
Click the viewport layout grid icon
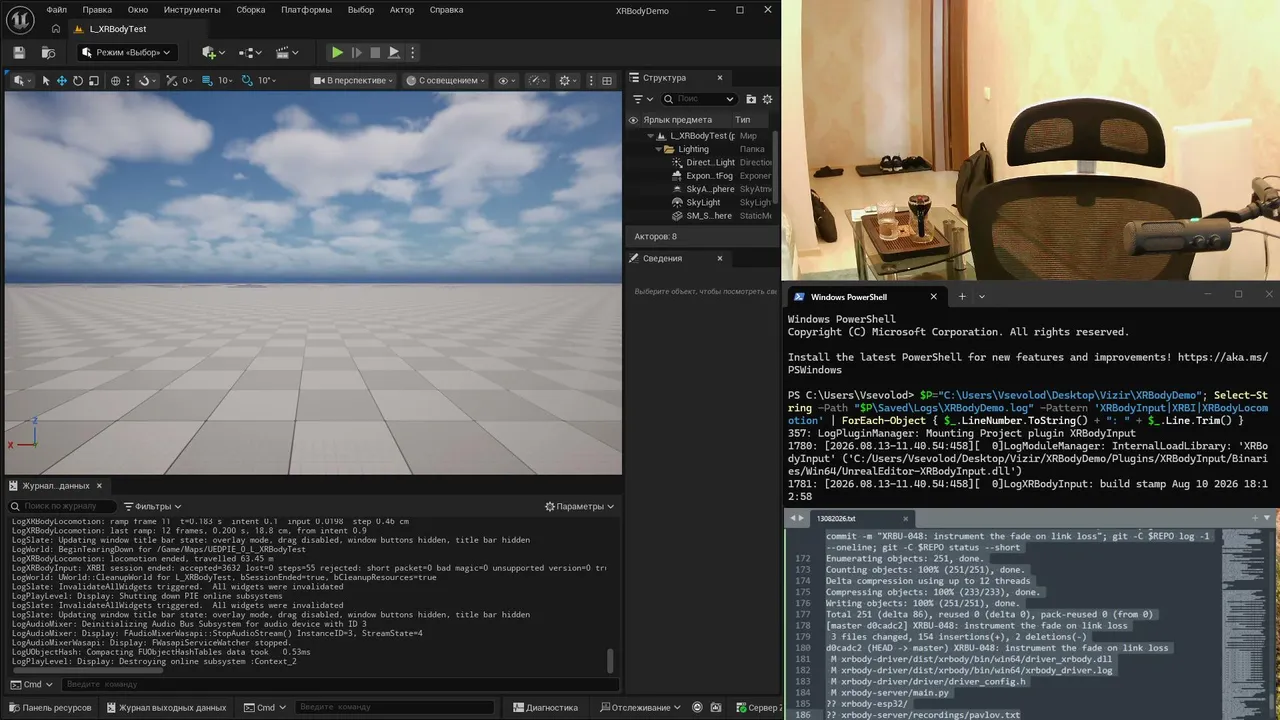click(x=606, y=80)
